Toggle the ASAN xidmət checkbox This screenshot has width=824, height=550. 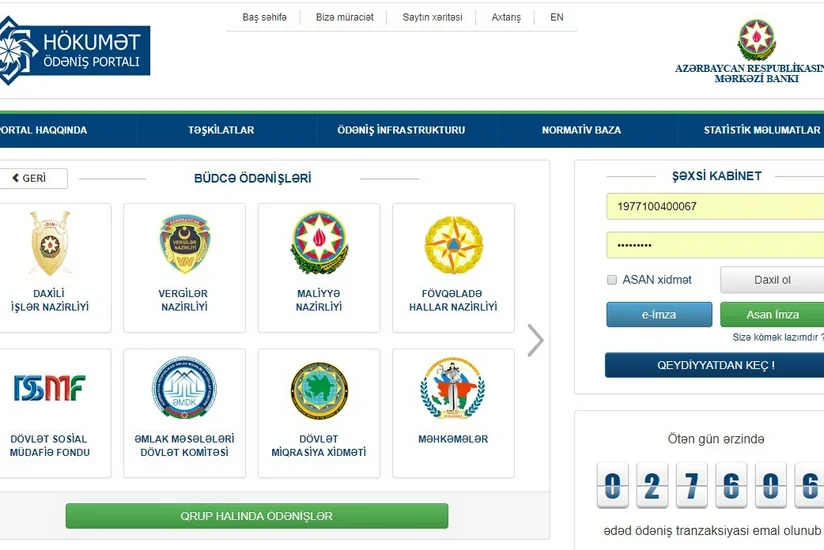pos(612,280)
